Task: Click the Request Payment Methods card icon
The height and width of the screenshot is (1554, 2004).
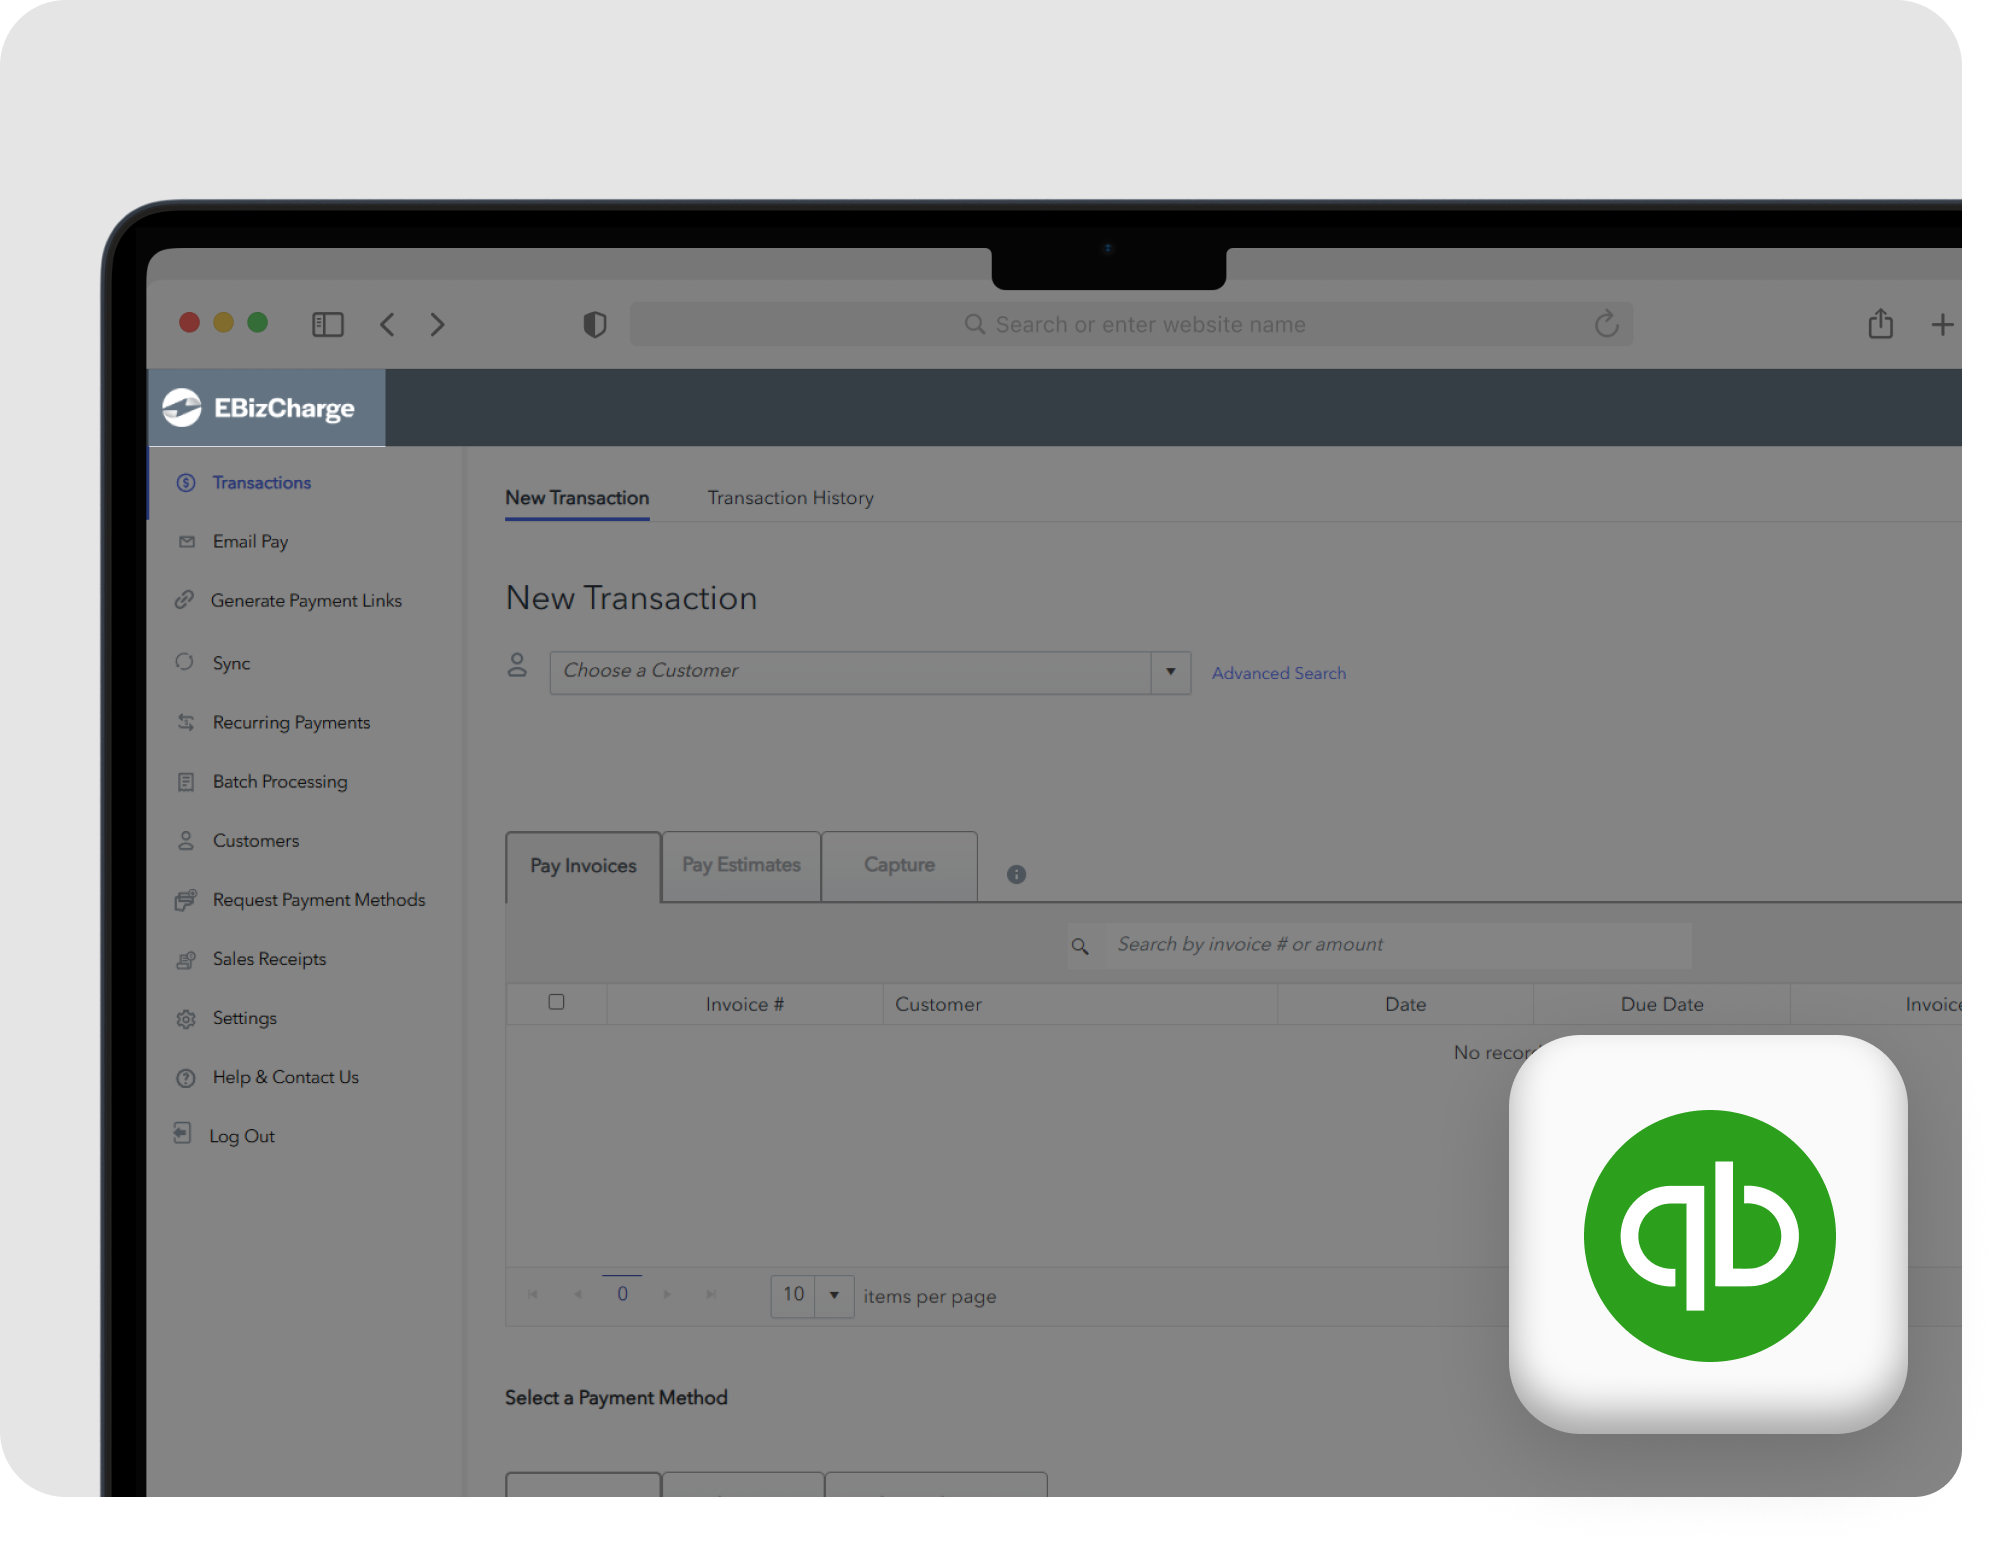Action: 186,900
